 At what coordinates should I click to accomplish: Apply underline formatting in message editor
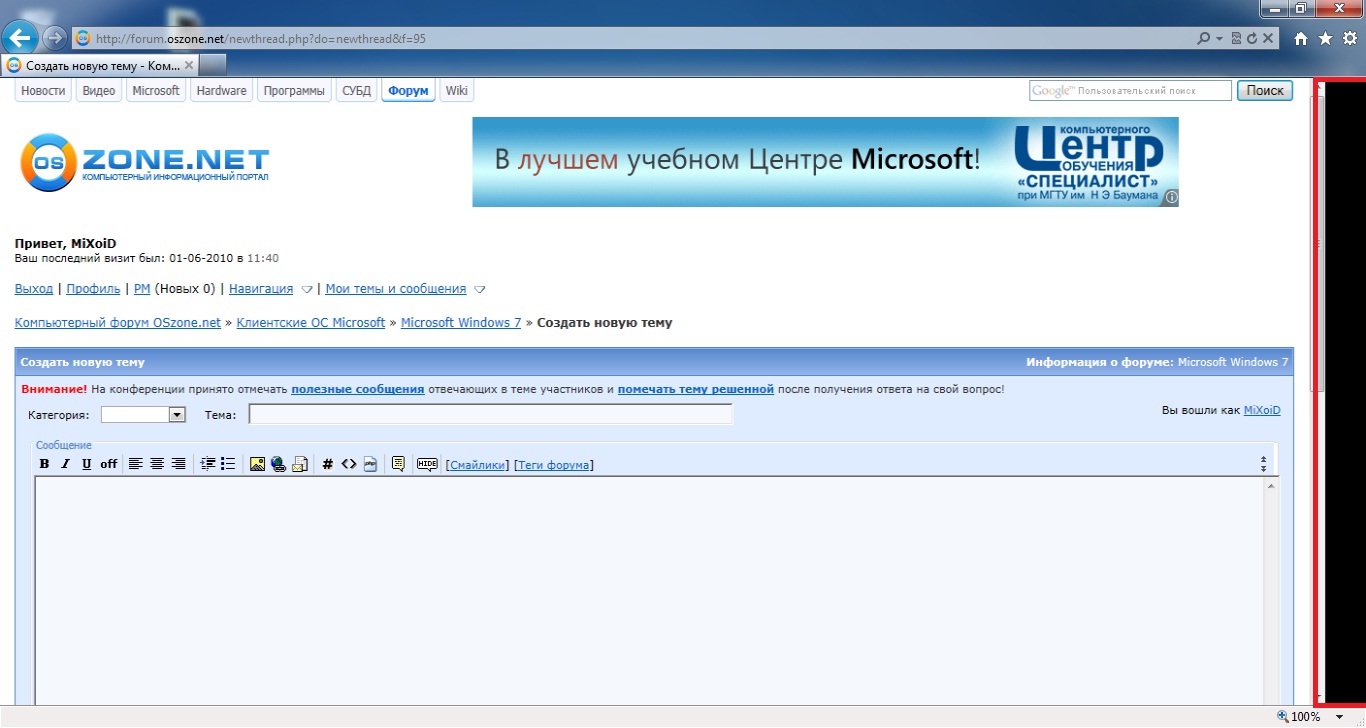click(87, 464)
